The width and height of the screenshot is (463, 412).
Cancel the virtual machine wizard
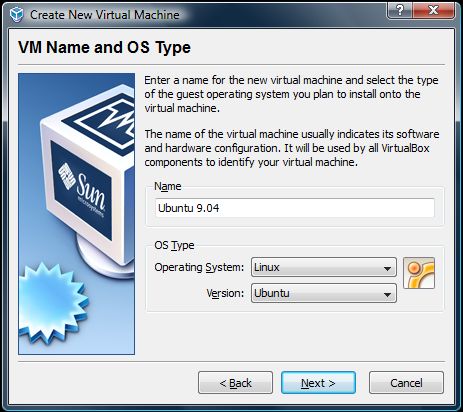tap(406, 383)
